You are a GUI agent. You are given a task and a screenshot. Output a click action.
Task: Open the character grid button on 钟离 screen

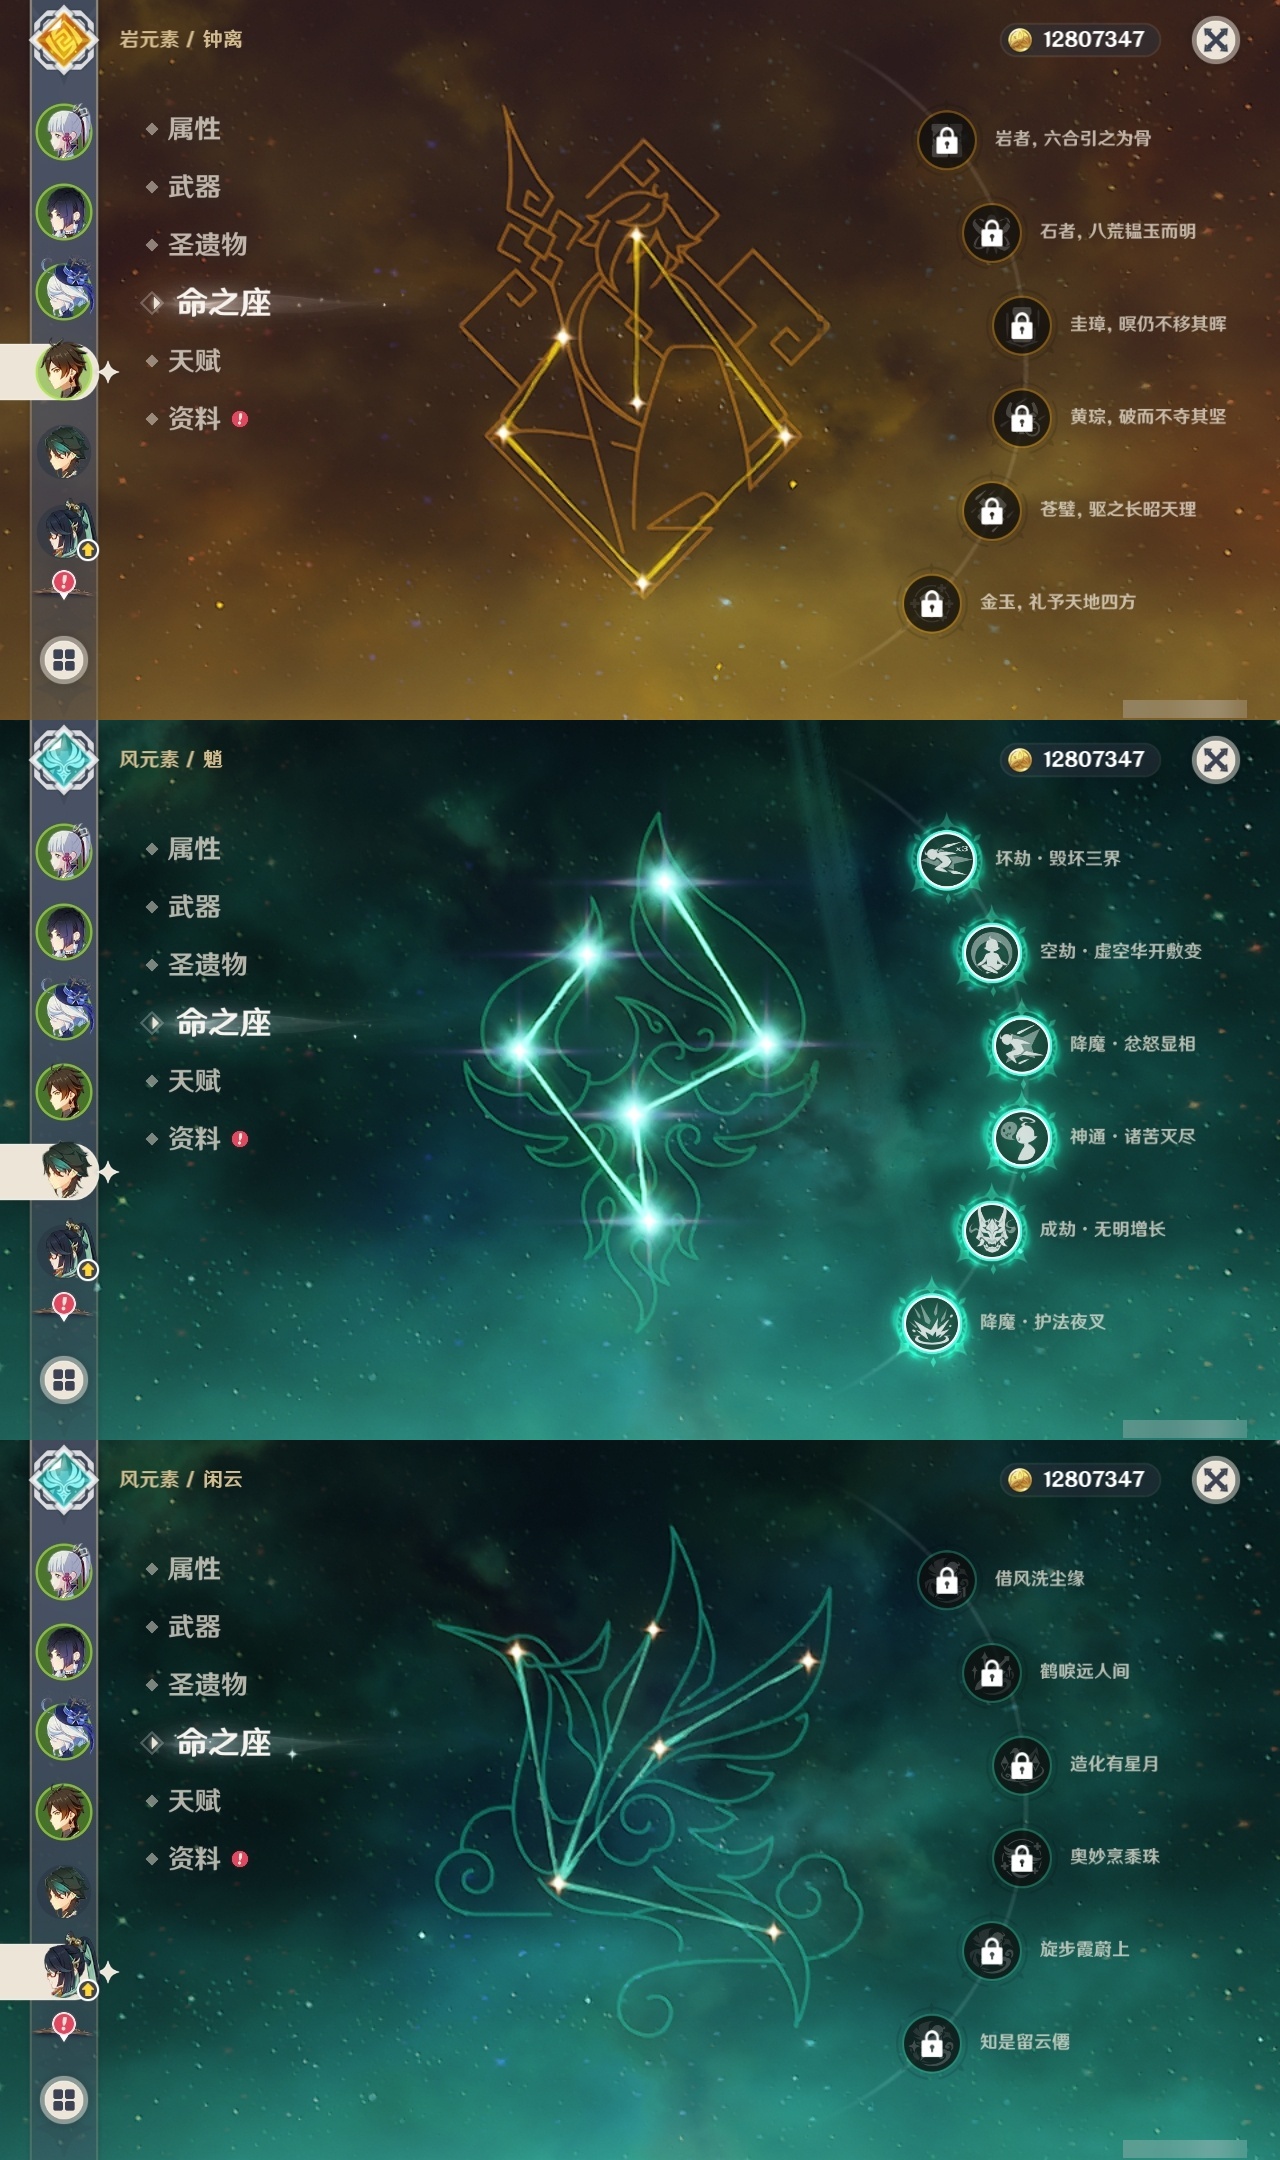point(64,660)
